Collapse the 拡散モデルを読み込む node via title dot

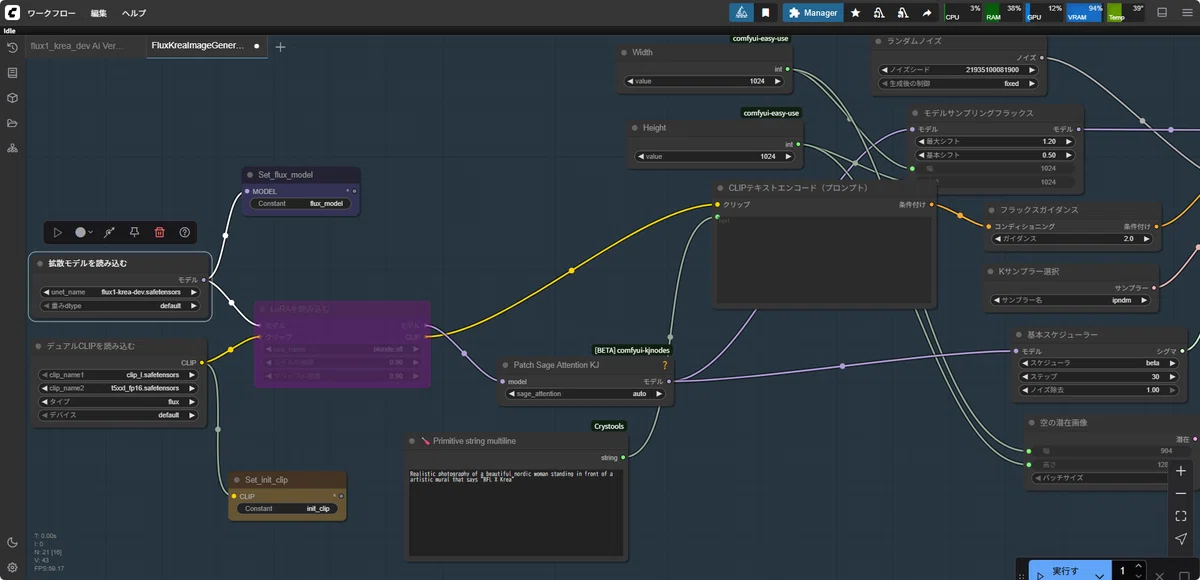(40, 263)
